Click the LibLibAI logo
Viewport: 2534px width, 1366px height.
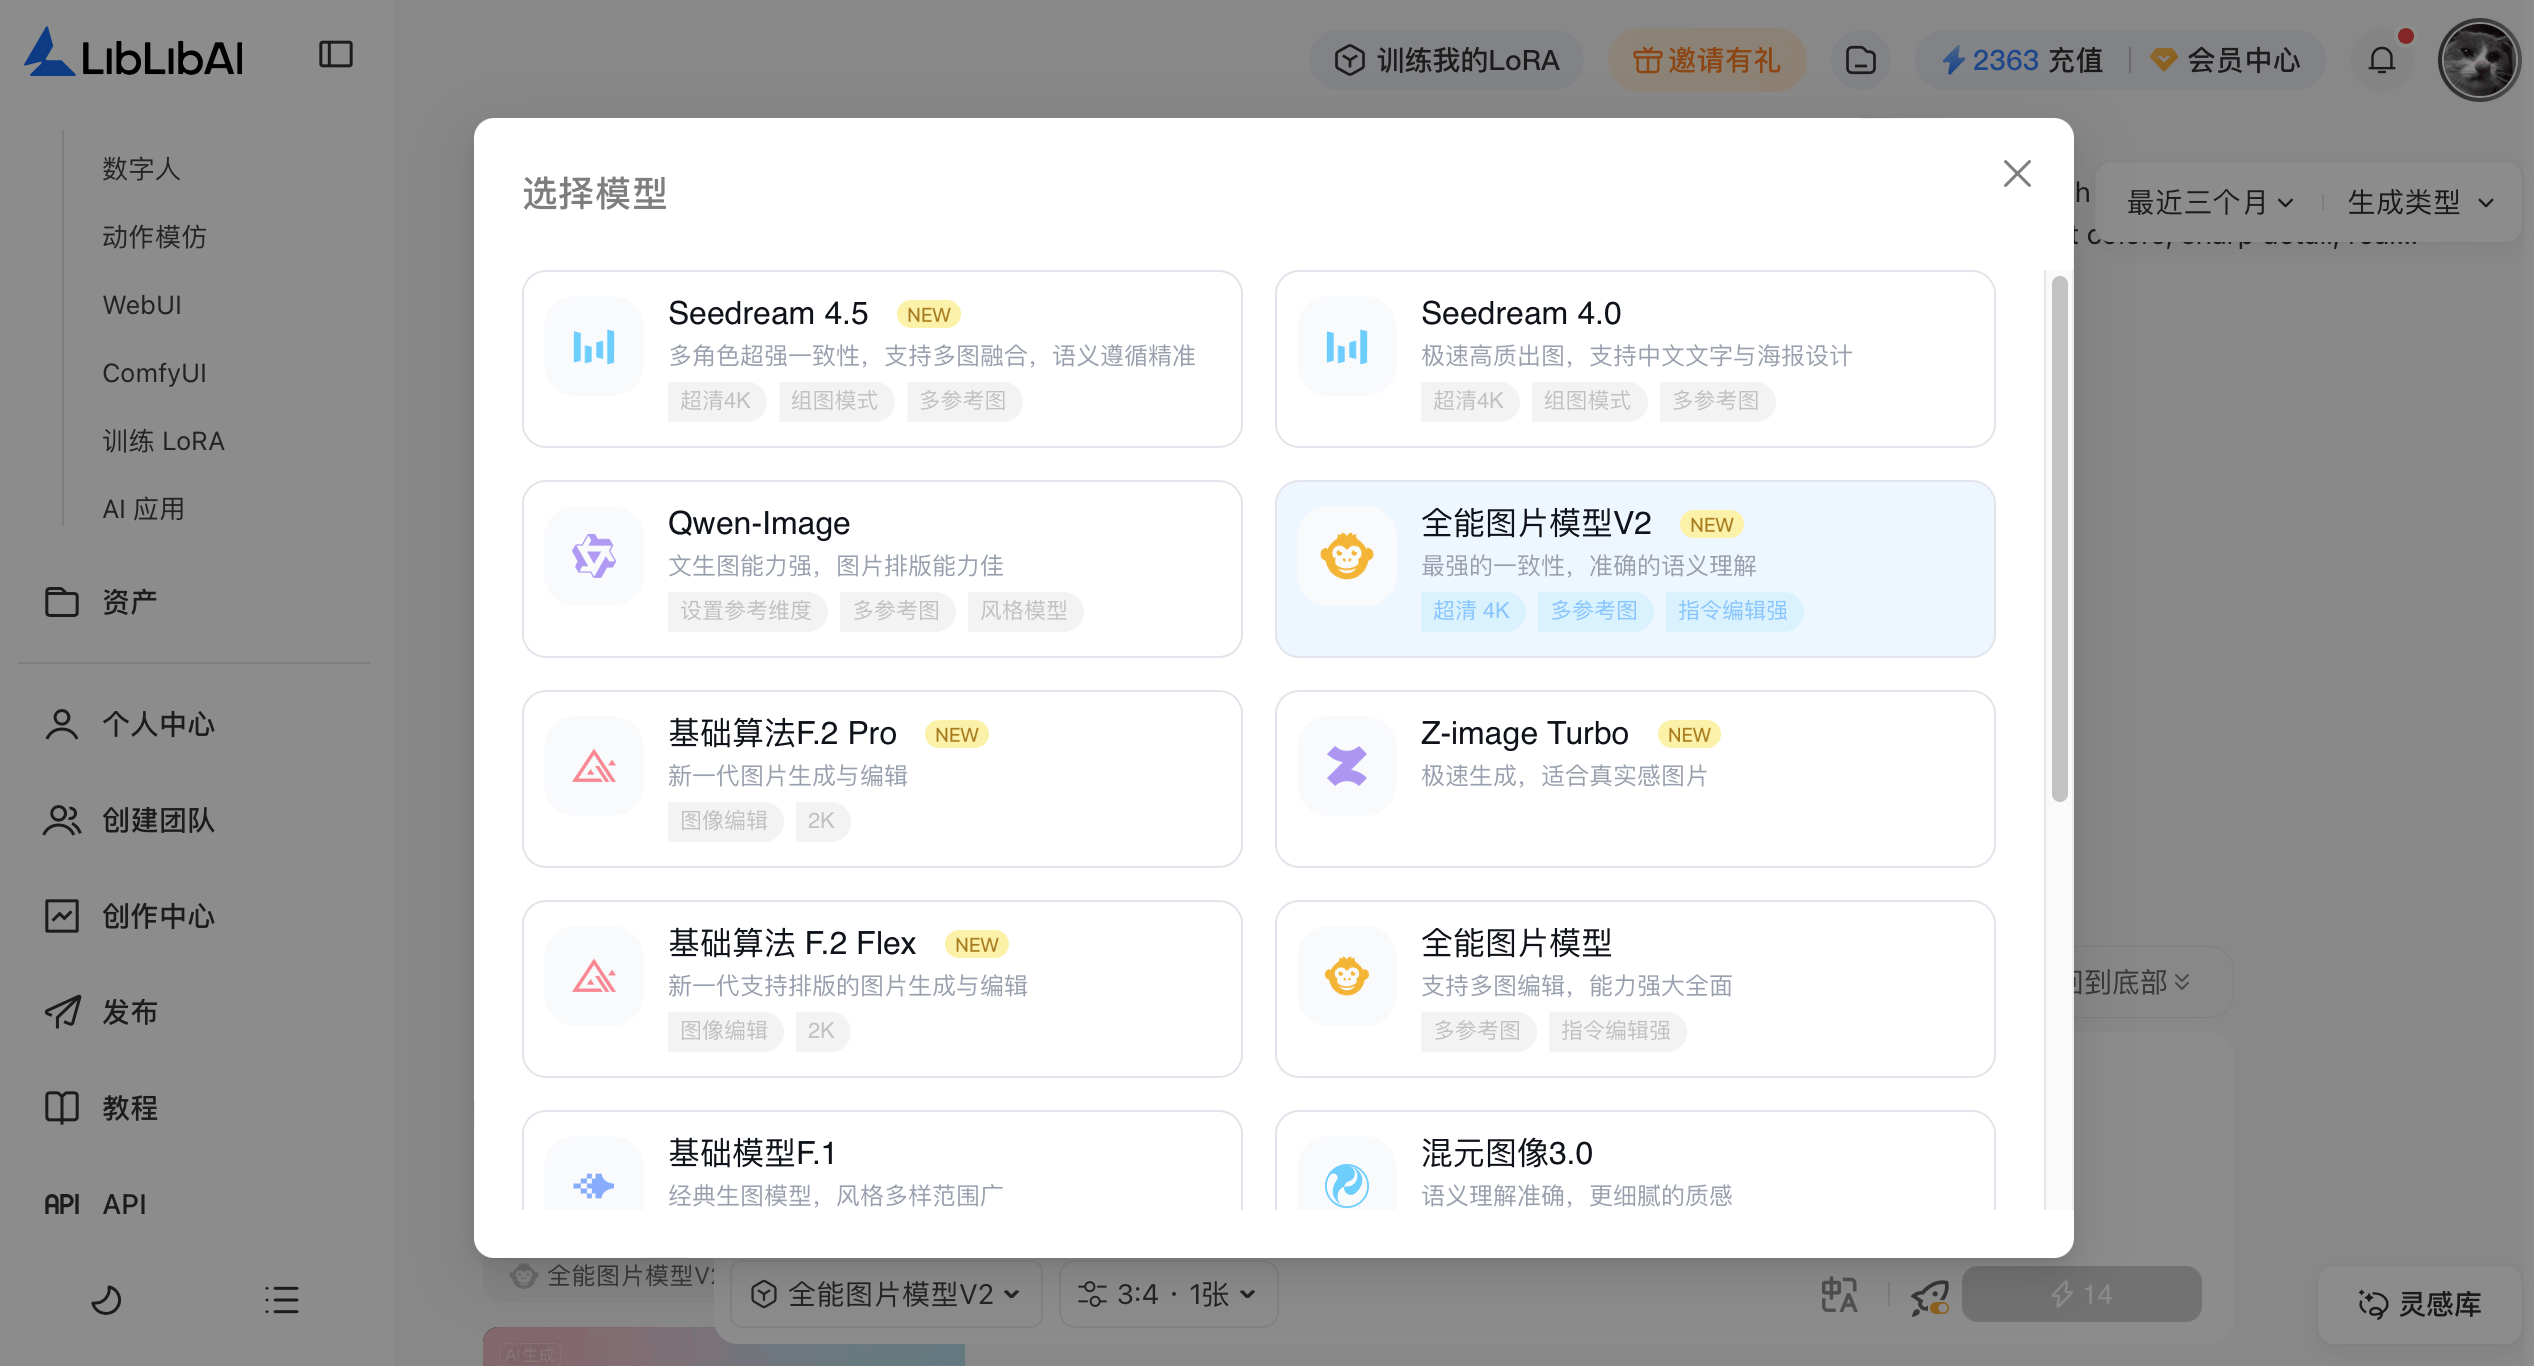[x=134, y=53]
